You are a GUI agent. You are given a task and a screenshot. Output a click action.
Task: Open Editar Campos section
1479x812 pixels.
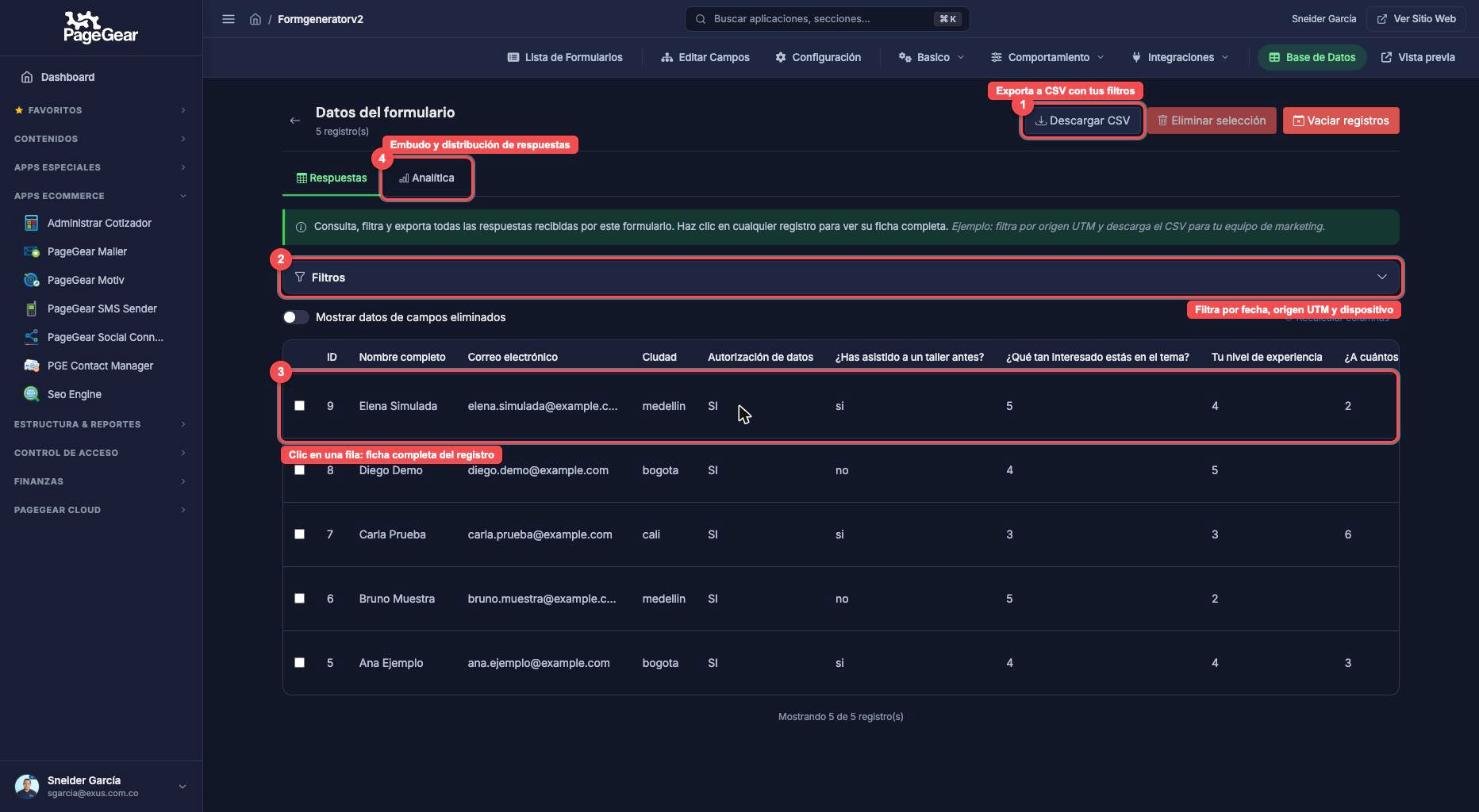pos(705,57)
